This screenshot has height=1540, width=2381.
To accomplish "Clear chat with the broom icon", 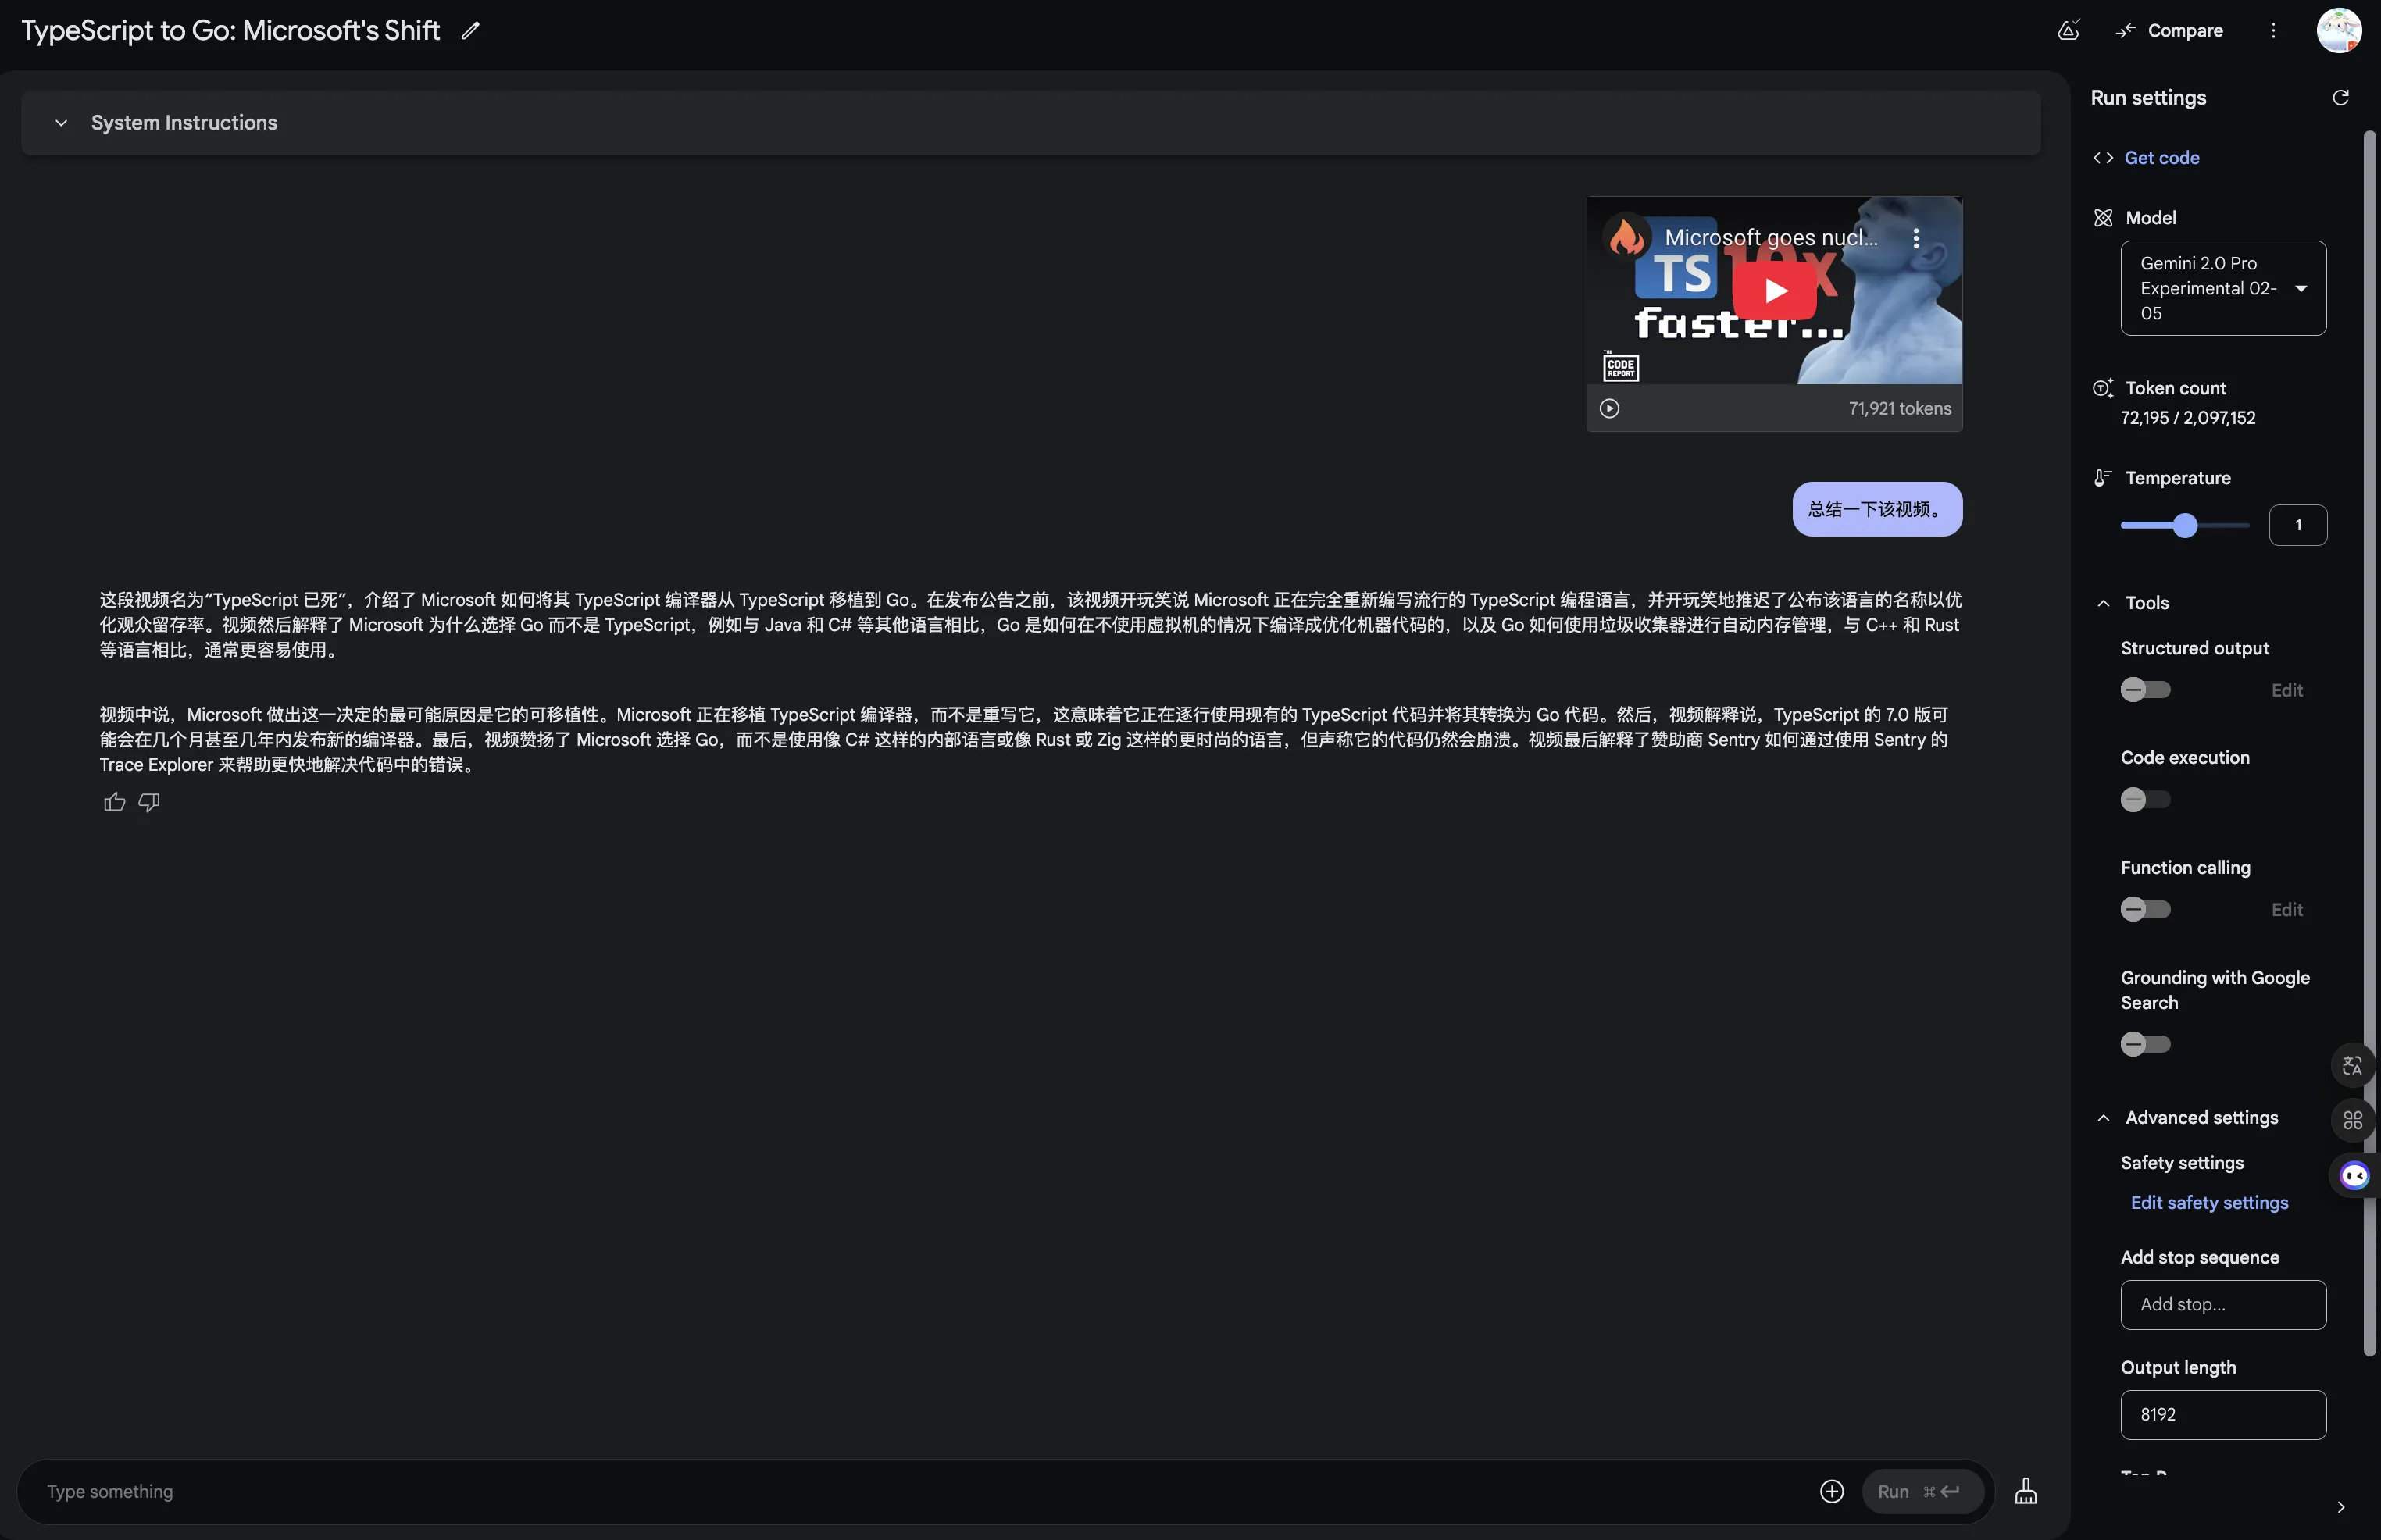I will pyautogui.click(x=2025, y=1492).
